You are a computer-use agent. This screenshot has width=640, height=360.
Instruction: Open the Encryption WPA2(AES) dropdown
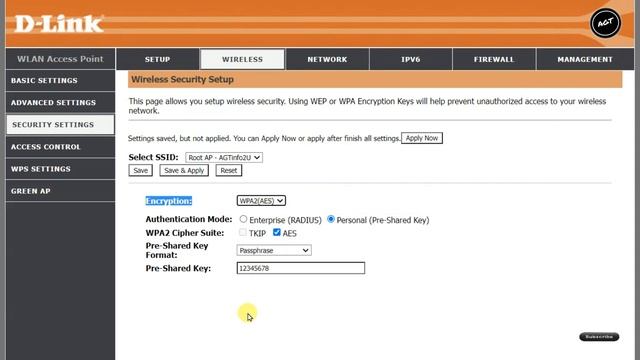(261, 201)
